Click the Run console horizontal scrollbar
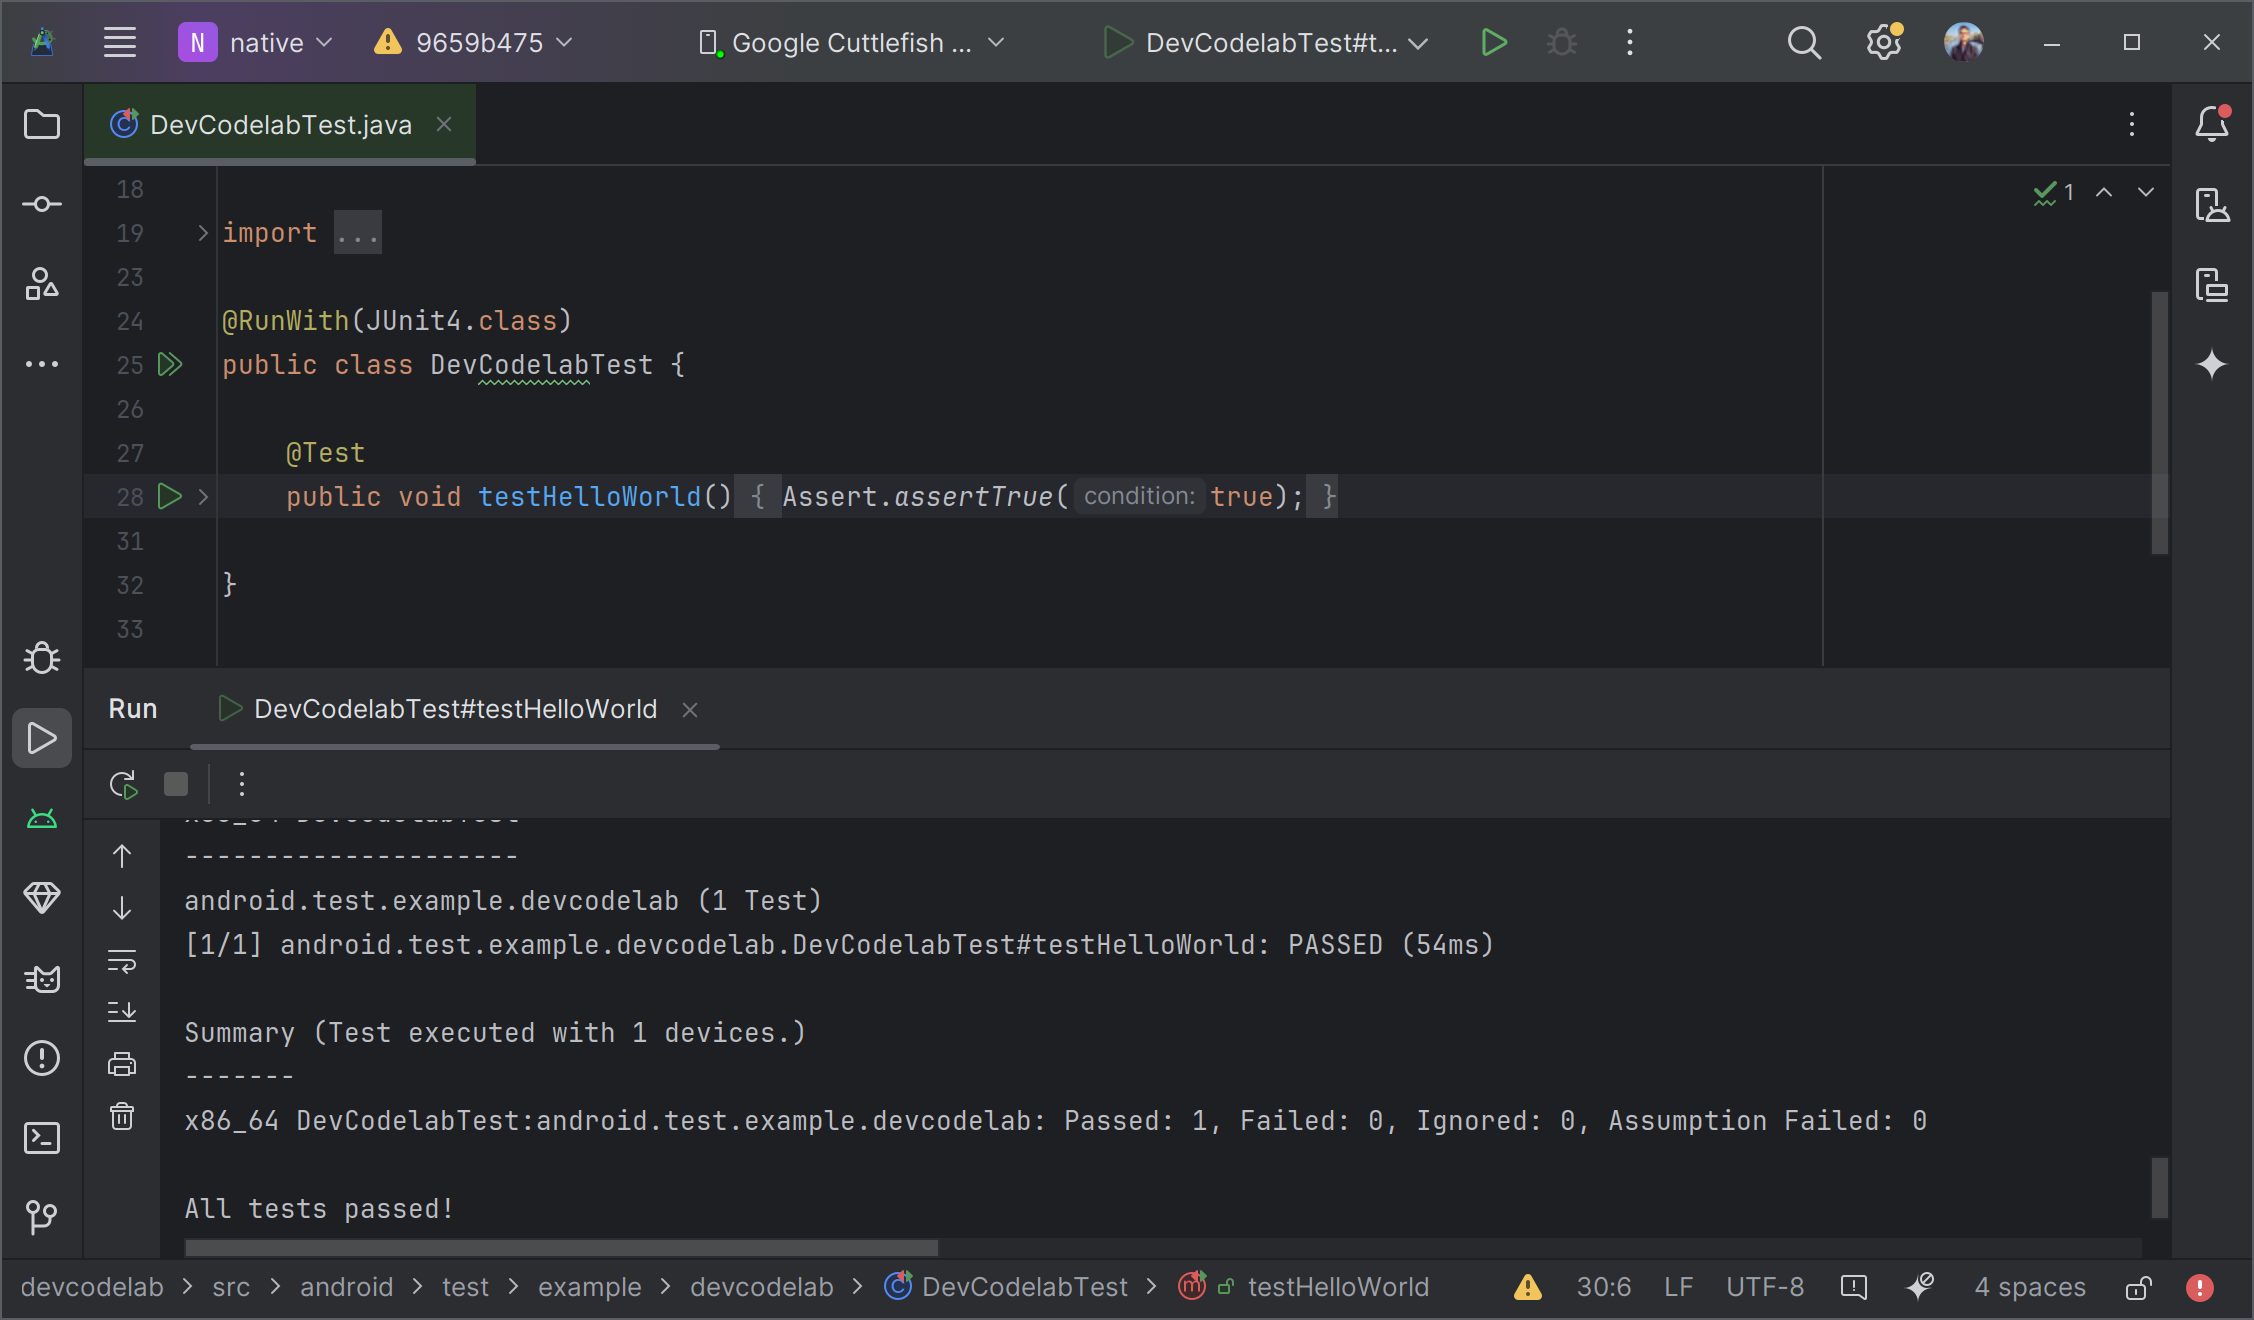Image resolution: width=2254 pixels, height=1320 pixels. coord(561,1248)
